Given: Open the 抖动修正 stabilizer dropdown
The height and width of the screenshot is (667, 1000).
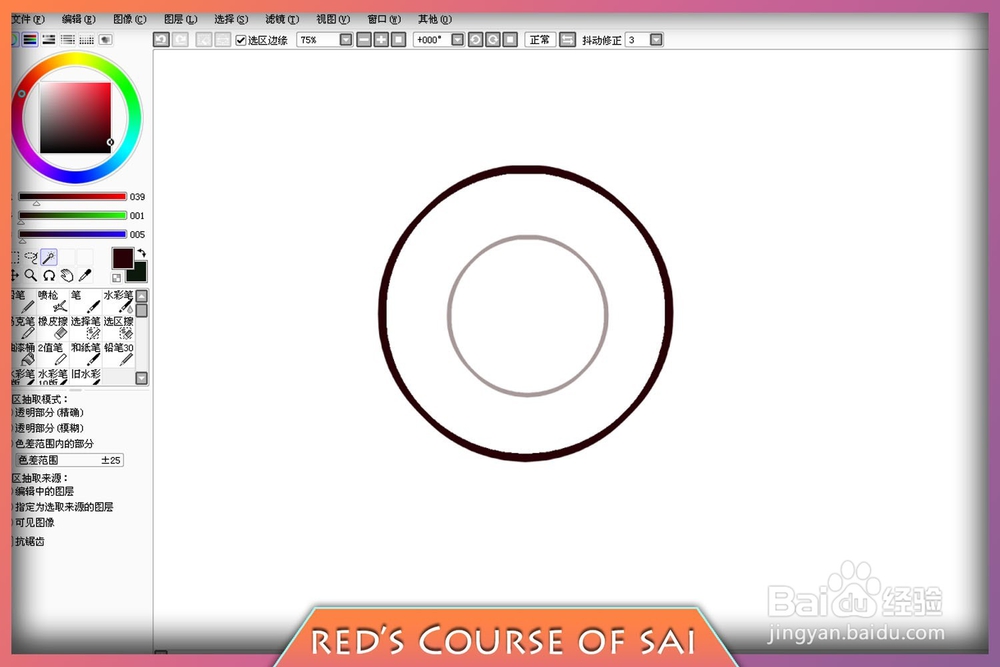Looking at the screenshot, I should (x=656, y=40).
